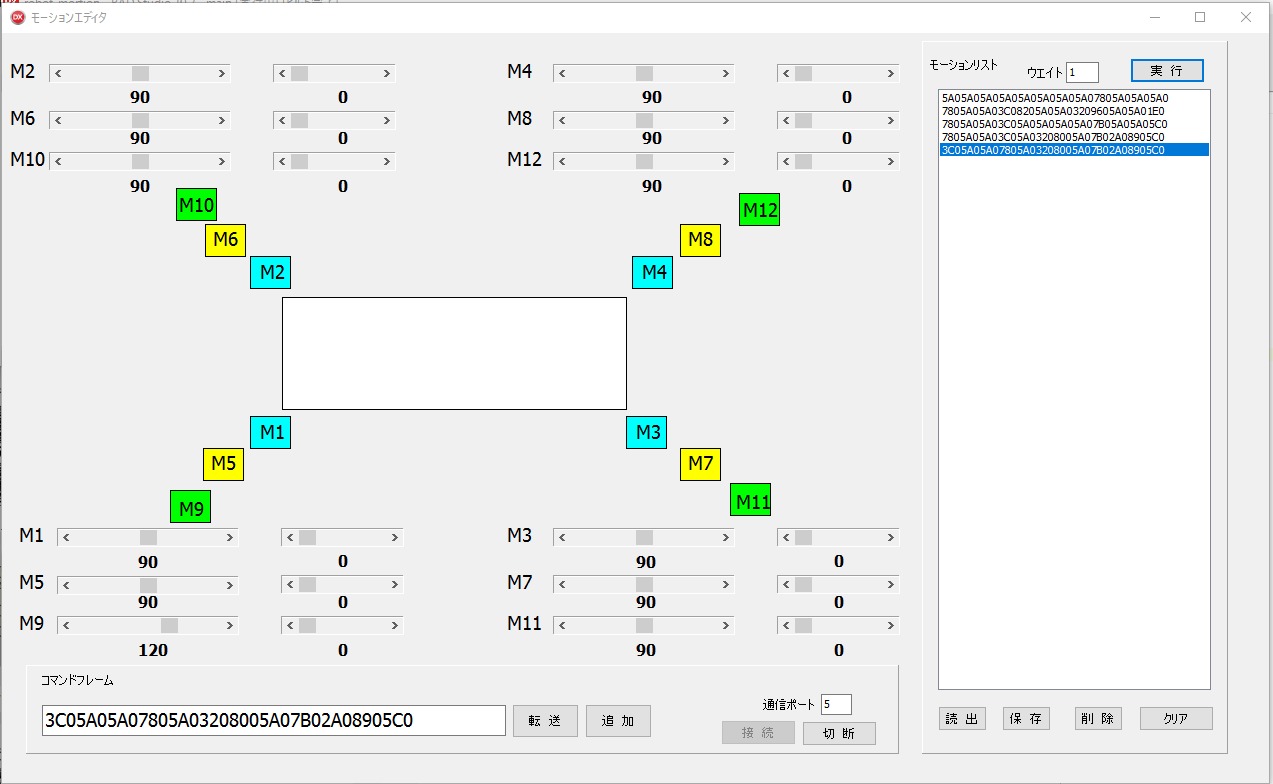
Task: Select the green M12 motor box
Action: point(759,210)
